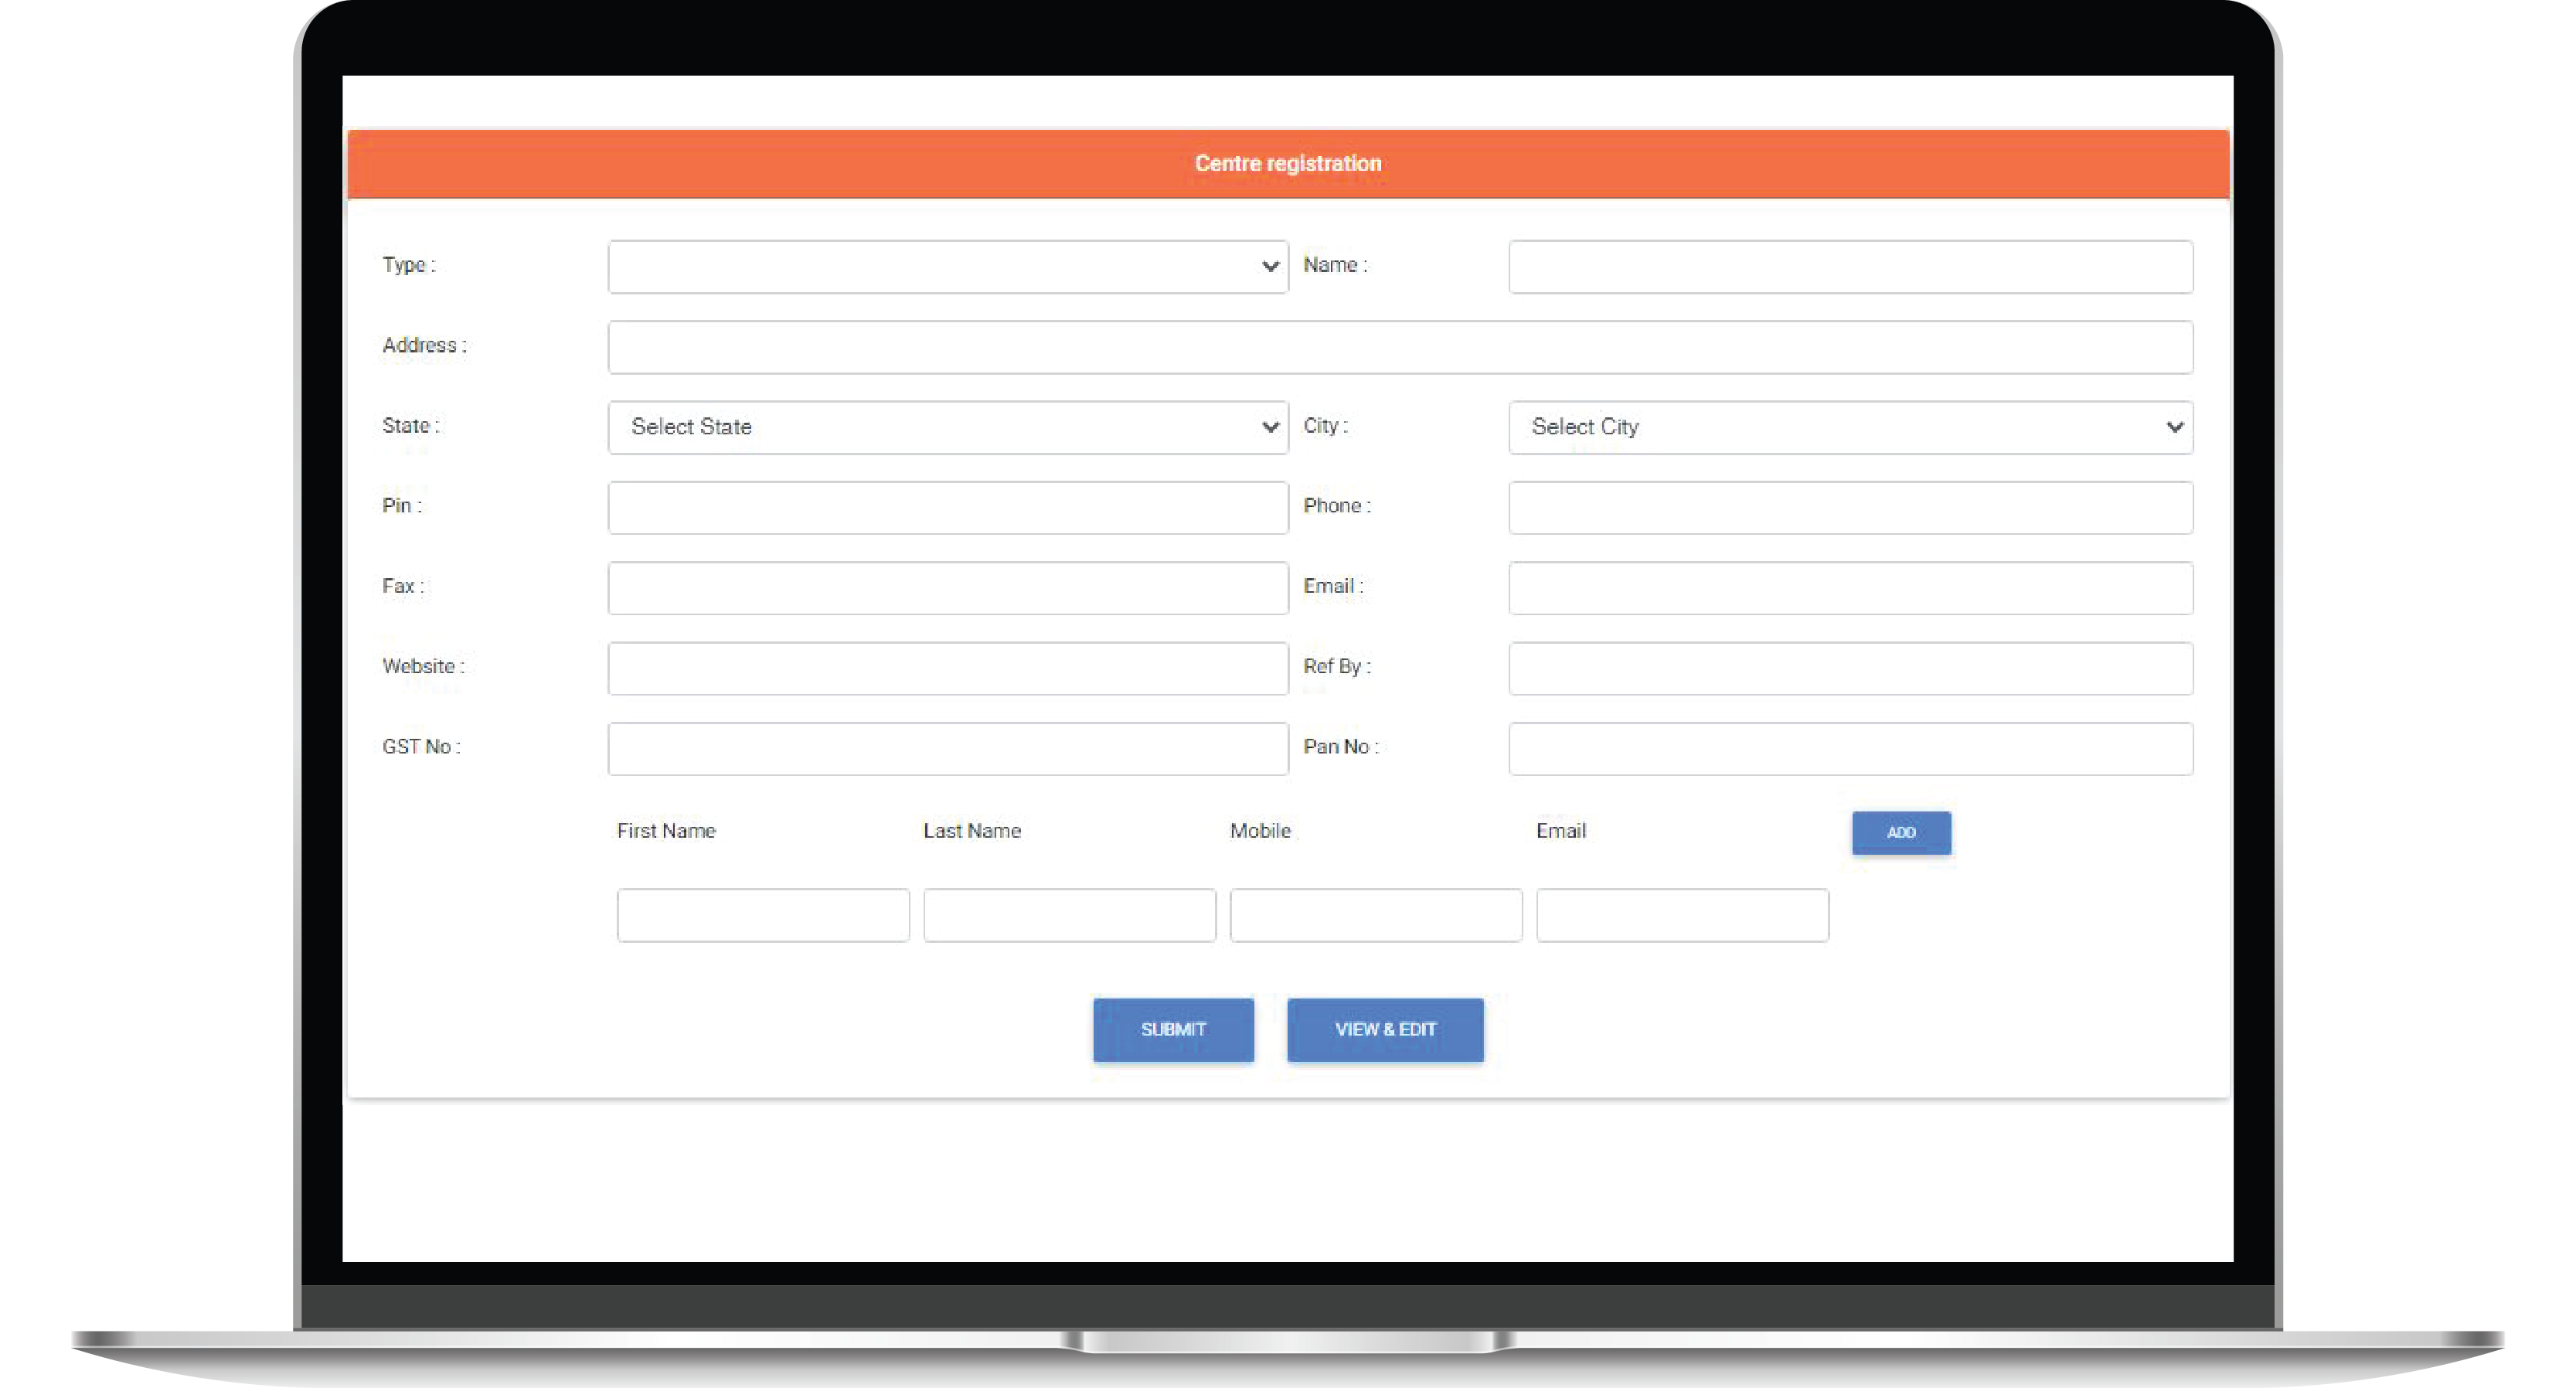
Task: Click the Name input field
Action: point(1850,266)
